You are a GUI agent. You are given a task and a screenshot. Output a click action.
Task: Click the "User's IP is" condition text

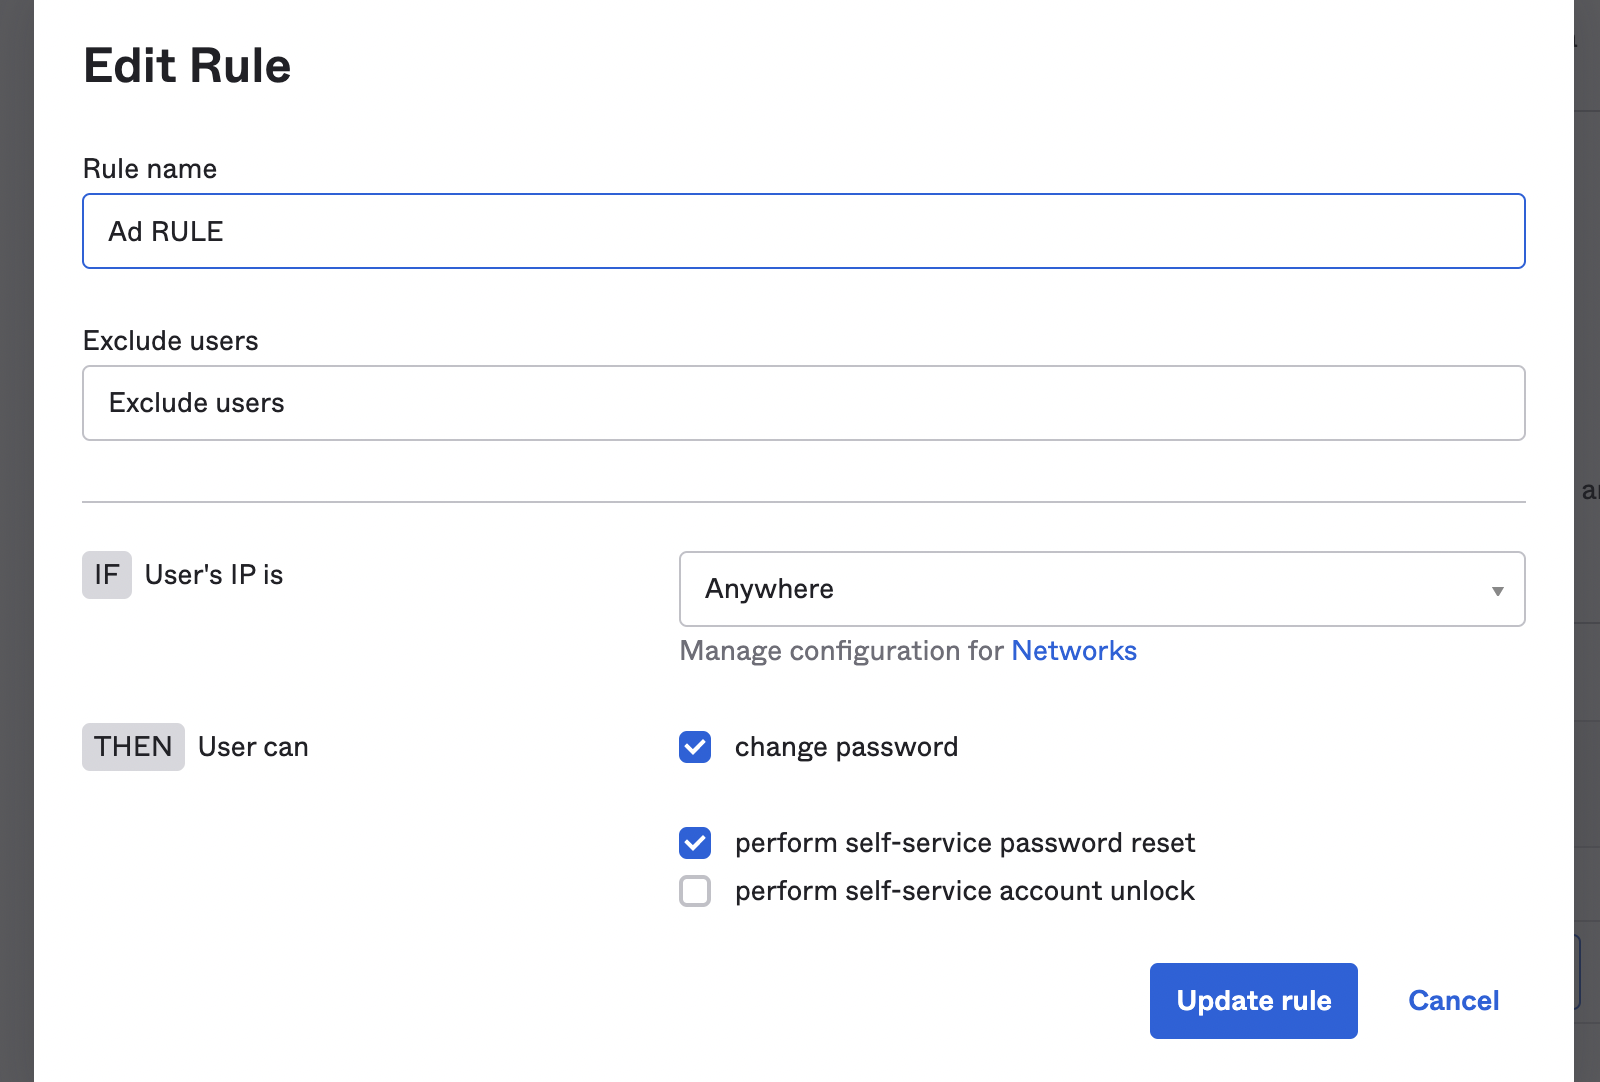[214, 575]
